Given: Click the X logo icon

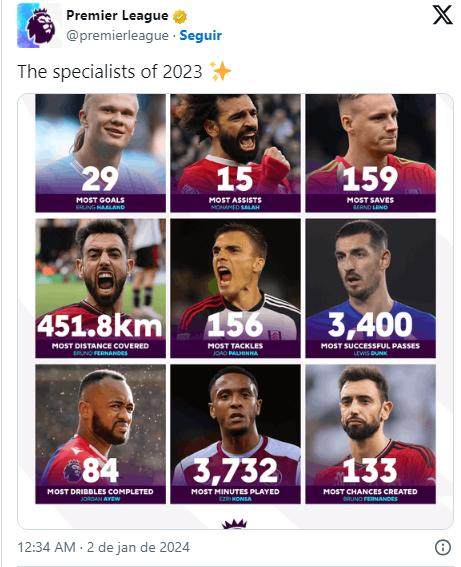Looking at the screenshot, I should point(443,15).
